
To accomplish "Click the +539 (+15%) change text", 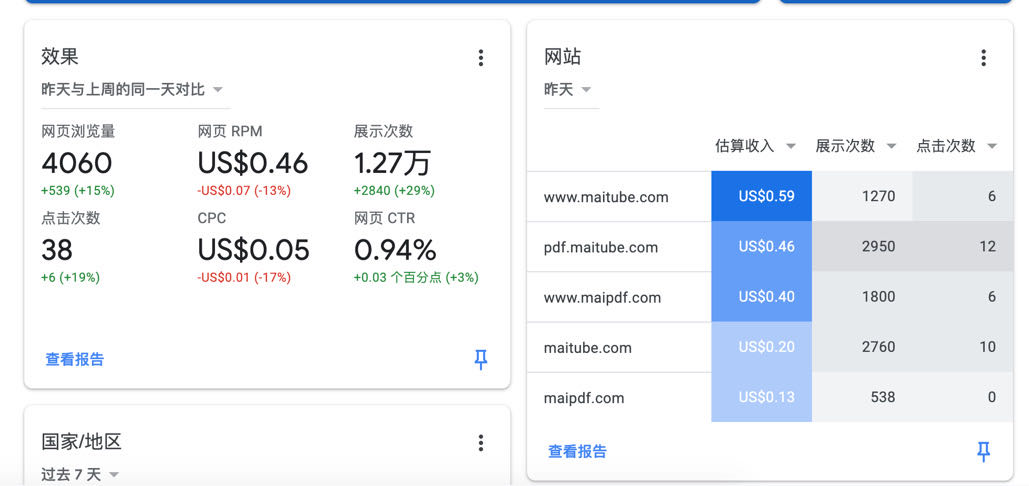I will point(77,191).
